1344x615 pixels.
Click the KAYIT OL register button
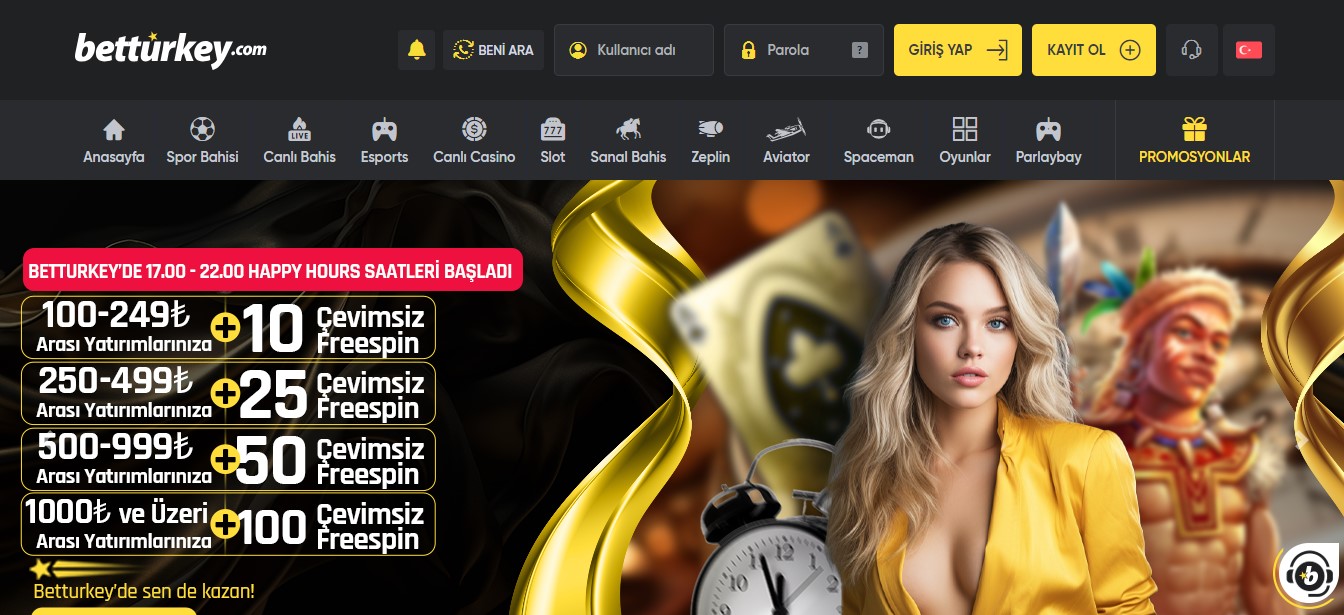click(x=1094, y=50)
